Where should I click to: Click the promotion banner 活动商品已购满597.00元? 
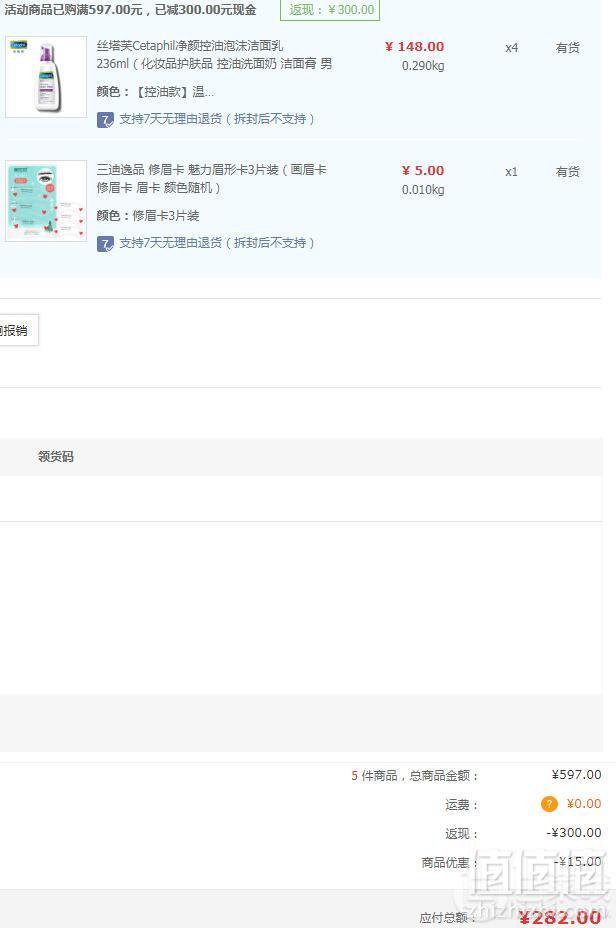(x=130, y=10)
